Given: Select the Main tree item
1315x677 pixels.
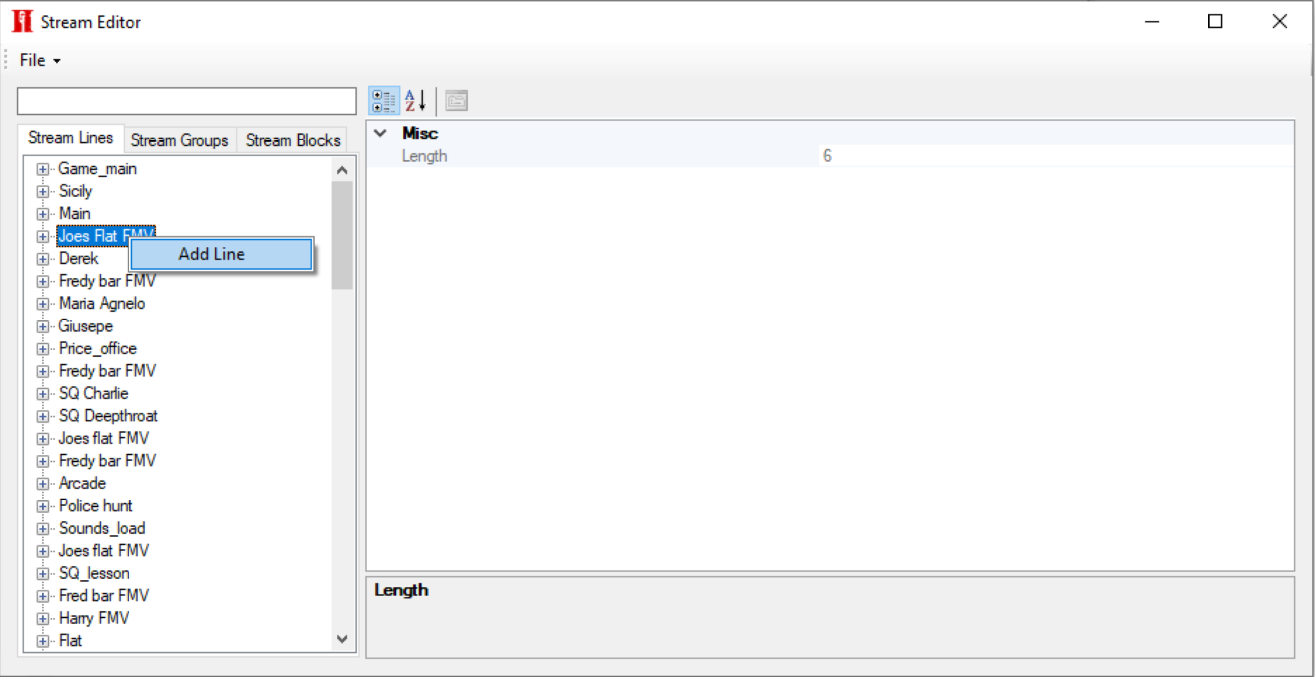Looking at the screenshot, I should pos(74,214).
